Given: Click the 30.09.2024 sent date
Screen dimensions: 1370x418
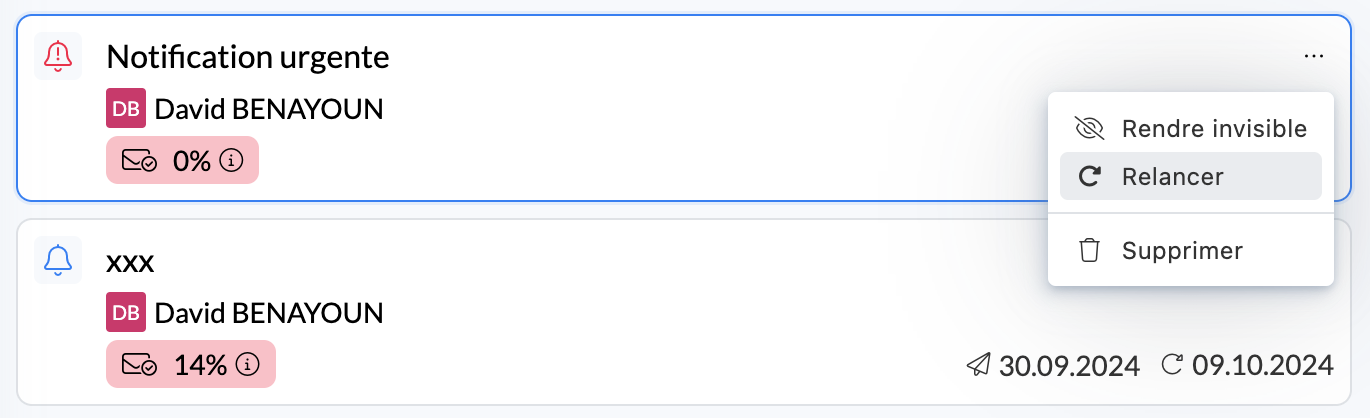Looking at the screenshot, I should 1068,365.
